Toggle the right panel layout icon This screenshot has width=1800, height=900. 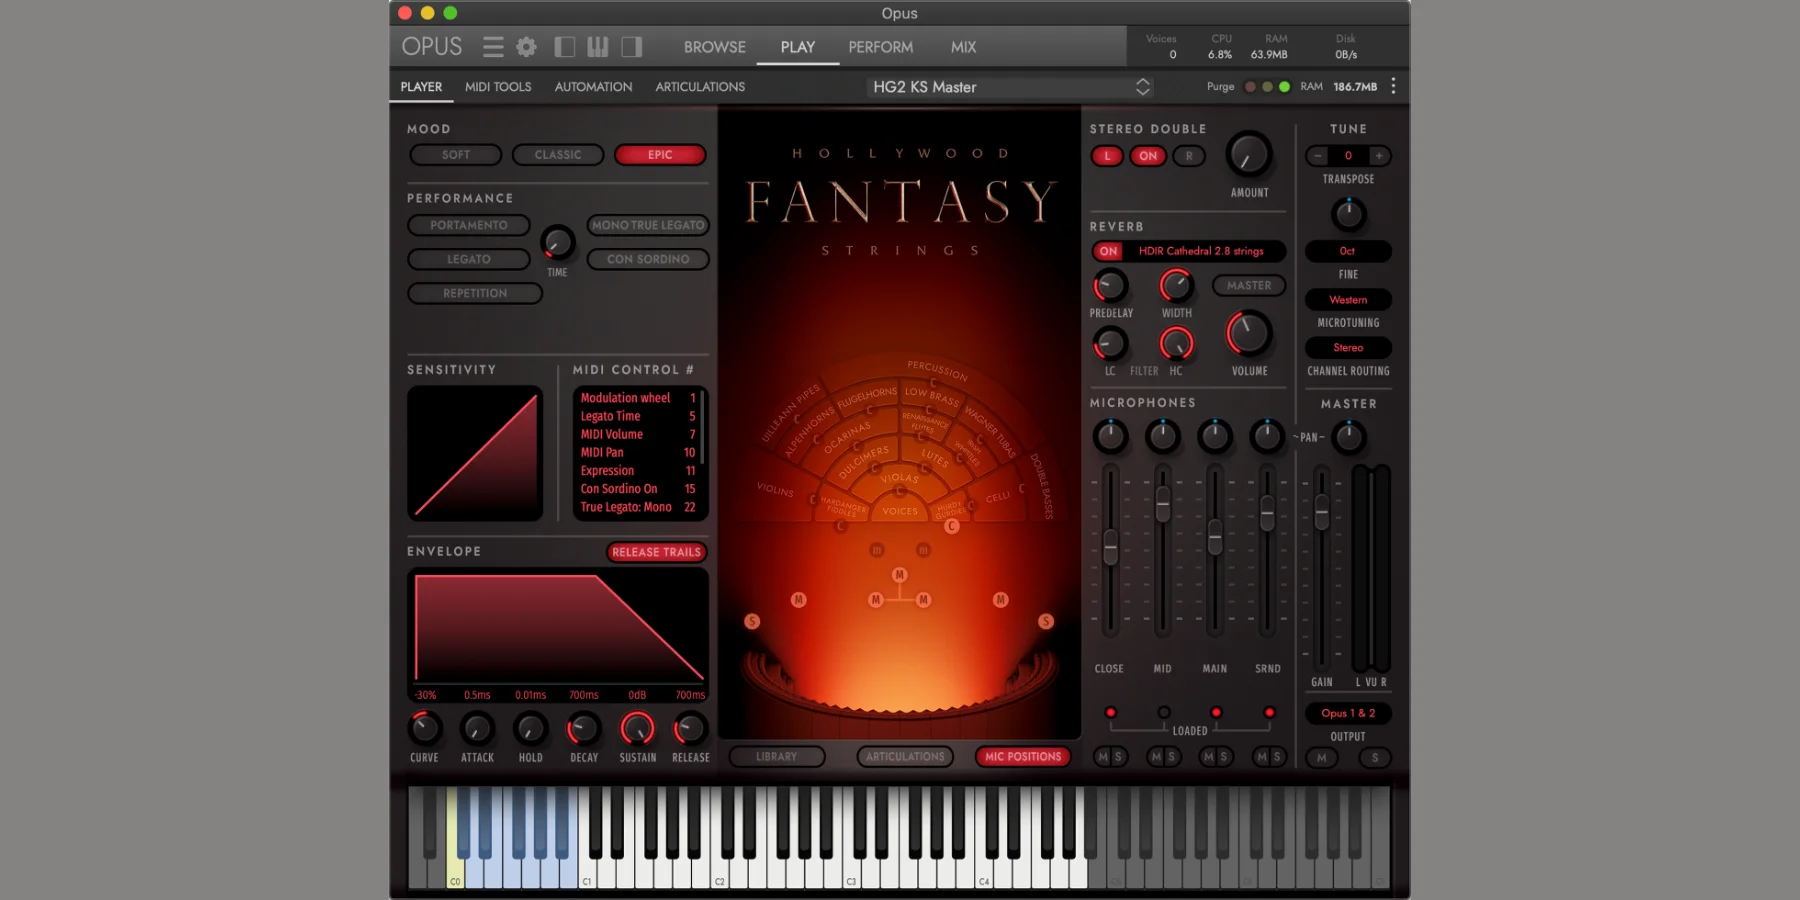(x=631, y=47)
